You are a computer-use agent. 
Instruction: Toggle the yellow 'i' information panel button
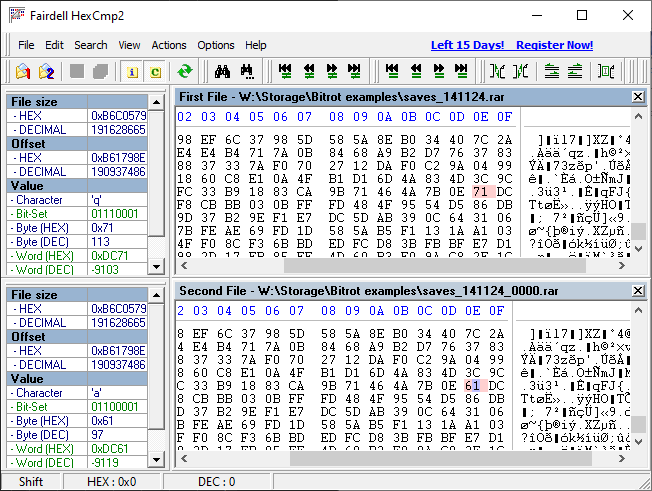tap(132, 72)
